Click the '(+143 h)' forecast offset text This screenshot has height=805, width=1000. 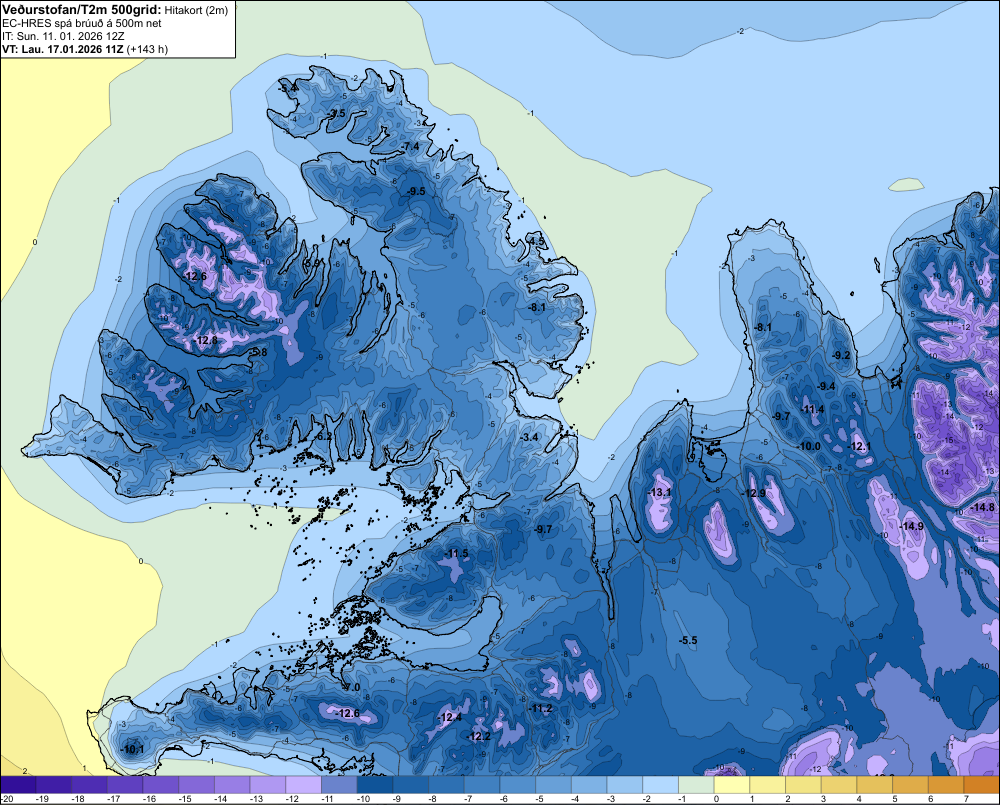click(147, 49)
